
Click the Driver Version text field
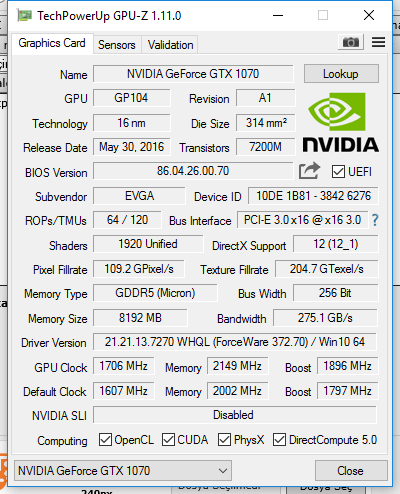point(235,342)
